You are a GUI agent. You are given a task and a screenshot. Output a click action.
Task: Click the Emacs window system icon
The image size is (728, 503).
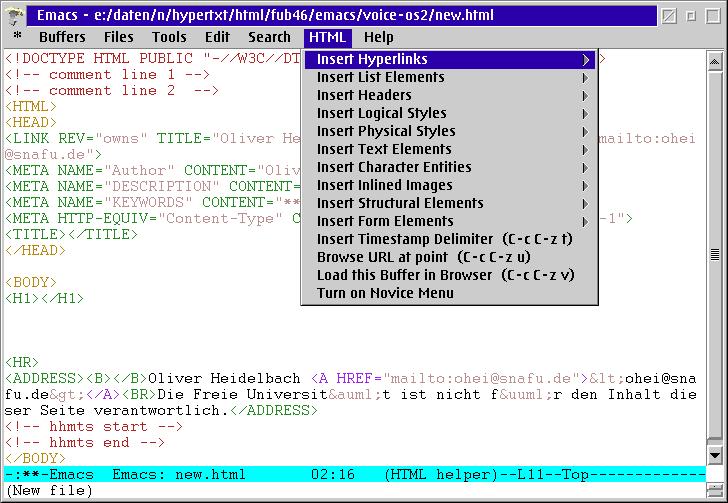pyautogui.click(x=15, y=16)
